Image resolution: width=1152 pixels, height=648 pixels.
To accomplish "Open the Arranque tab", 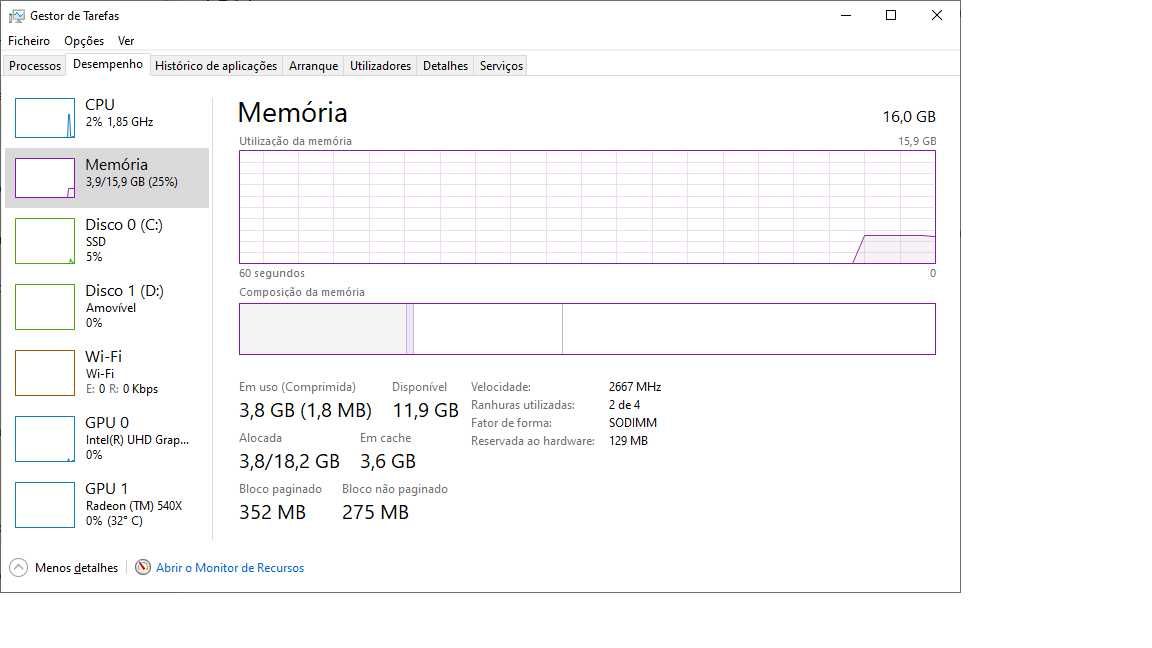I will tap(314, 66).
